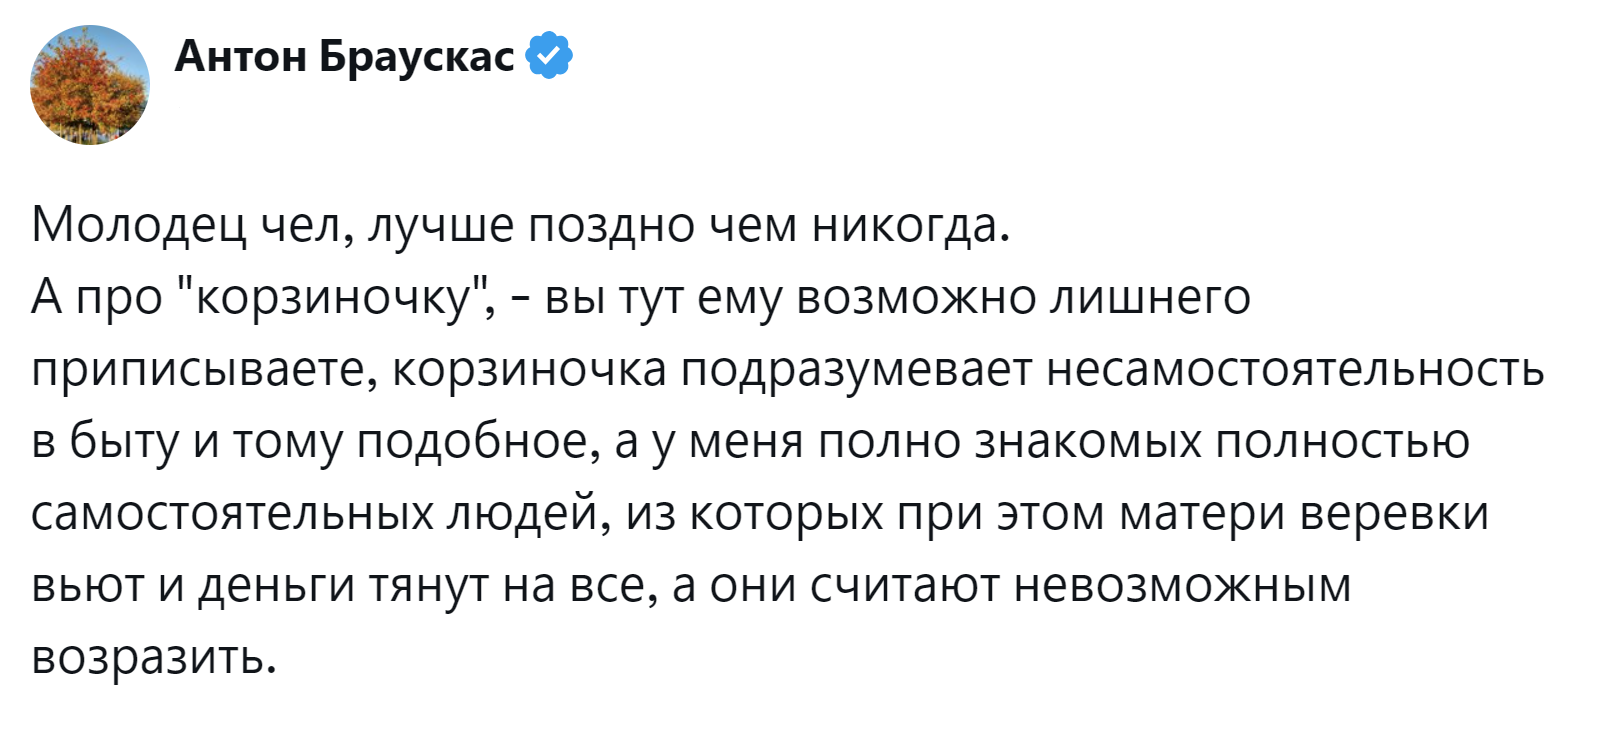
Task: Click the word "полностью" in the post
Action: 1342,442
